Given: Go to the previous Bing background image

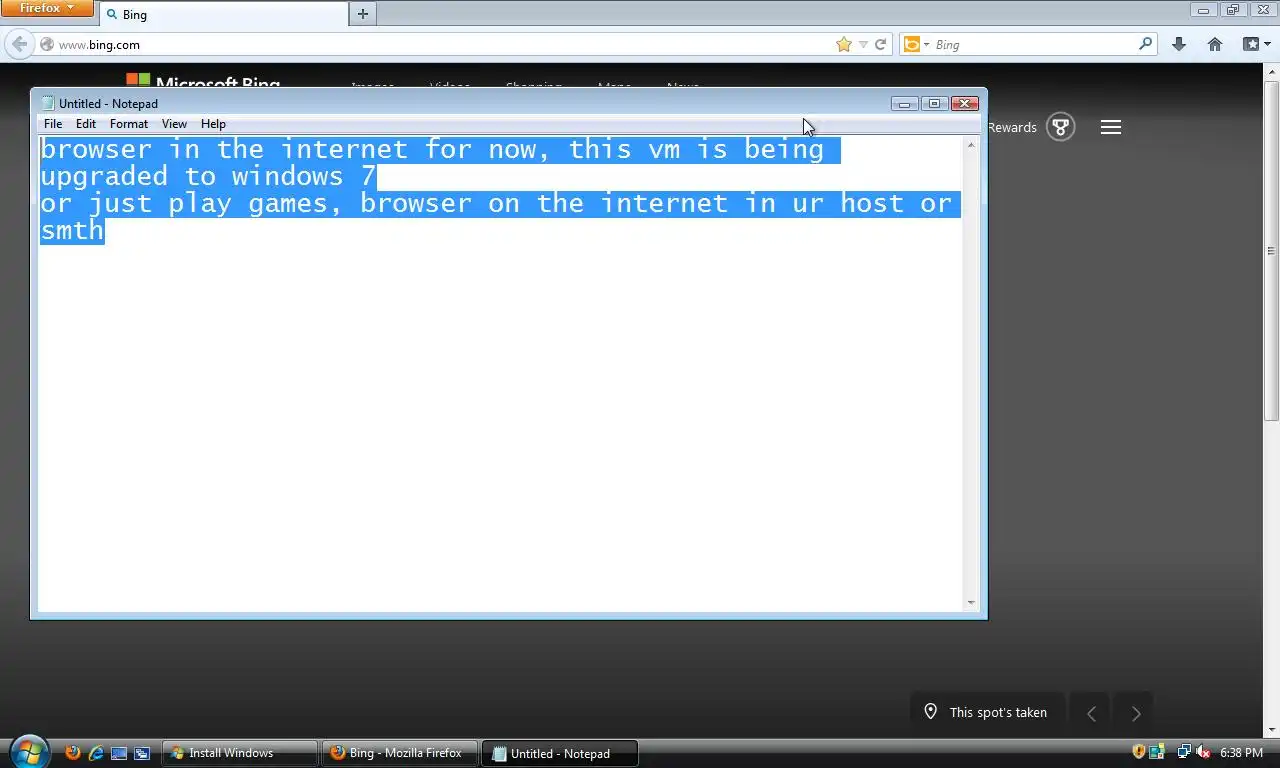Looking at the screenshot, I should coord(1091,713).
